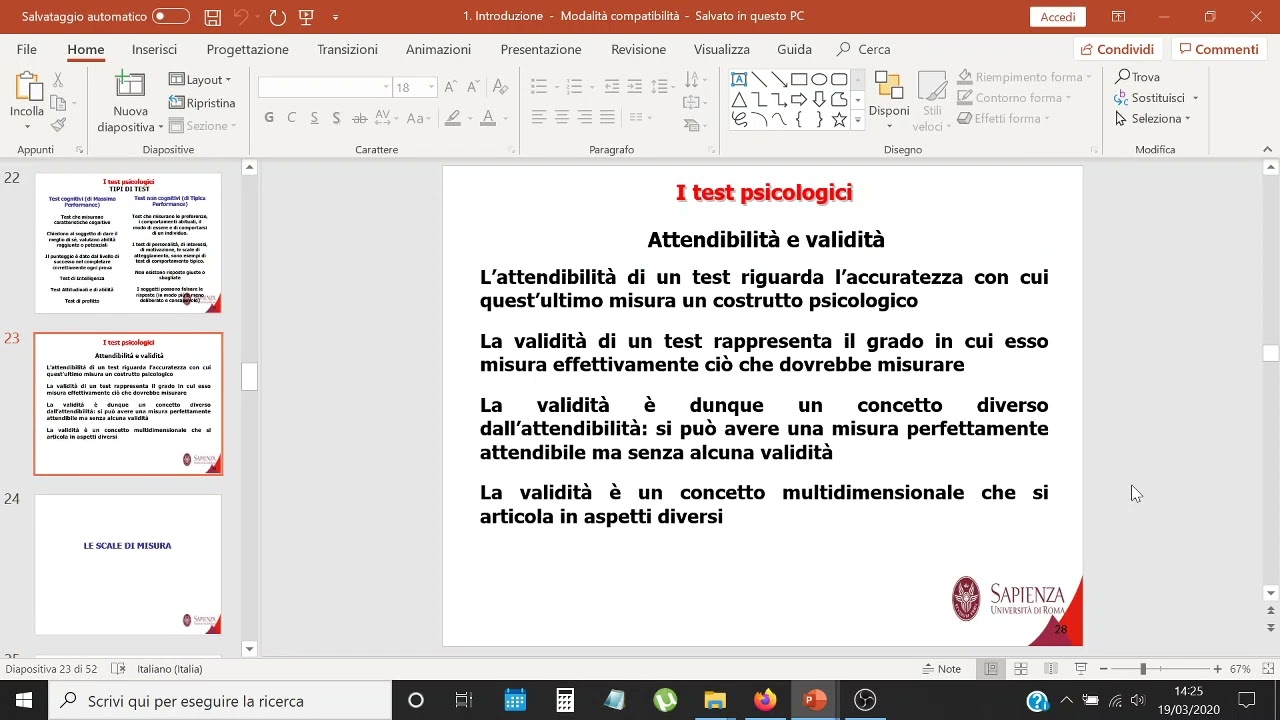1280x720 pixels.
Task: Switch to the Progettazione tab
Action: pyautogui.click(x=247, y=49)
